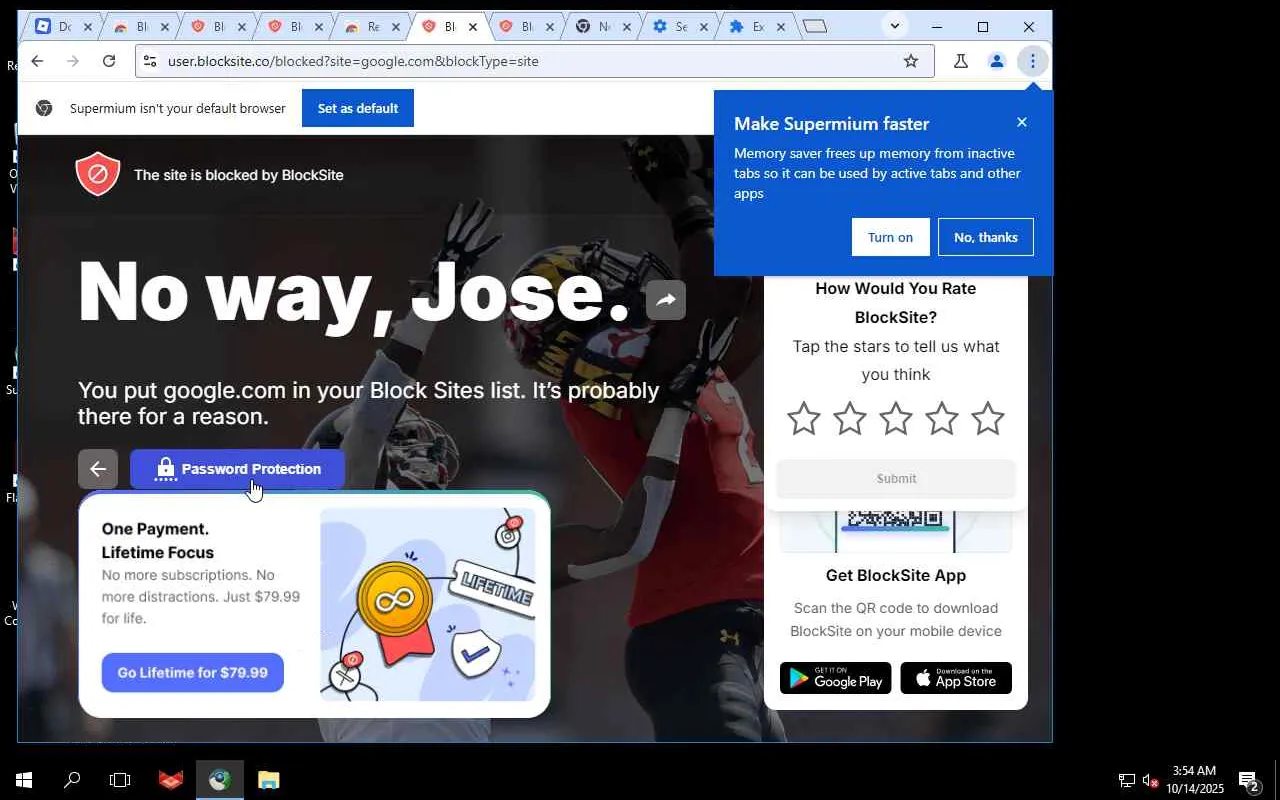Close the Extensions tab
Viewport: 1280px width, 800px height.
(x=781, y=27)
